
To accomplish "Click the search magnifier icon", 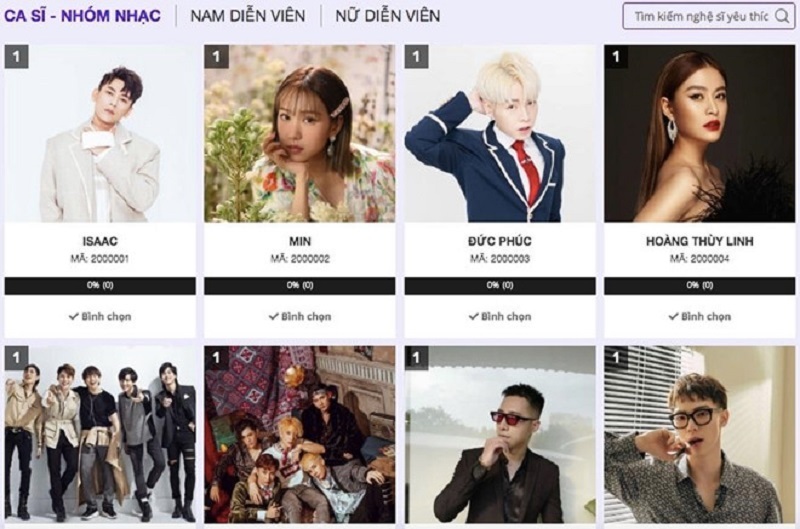I will [x=782, y=16].
